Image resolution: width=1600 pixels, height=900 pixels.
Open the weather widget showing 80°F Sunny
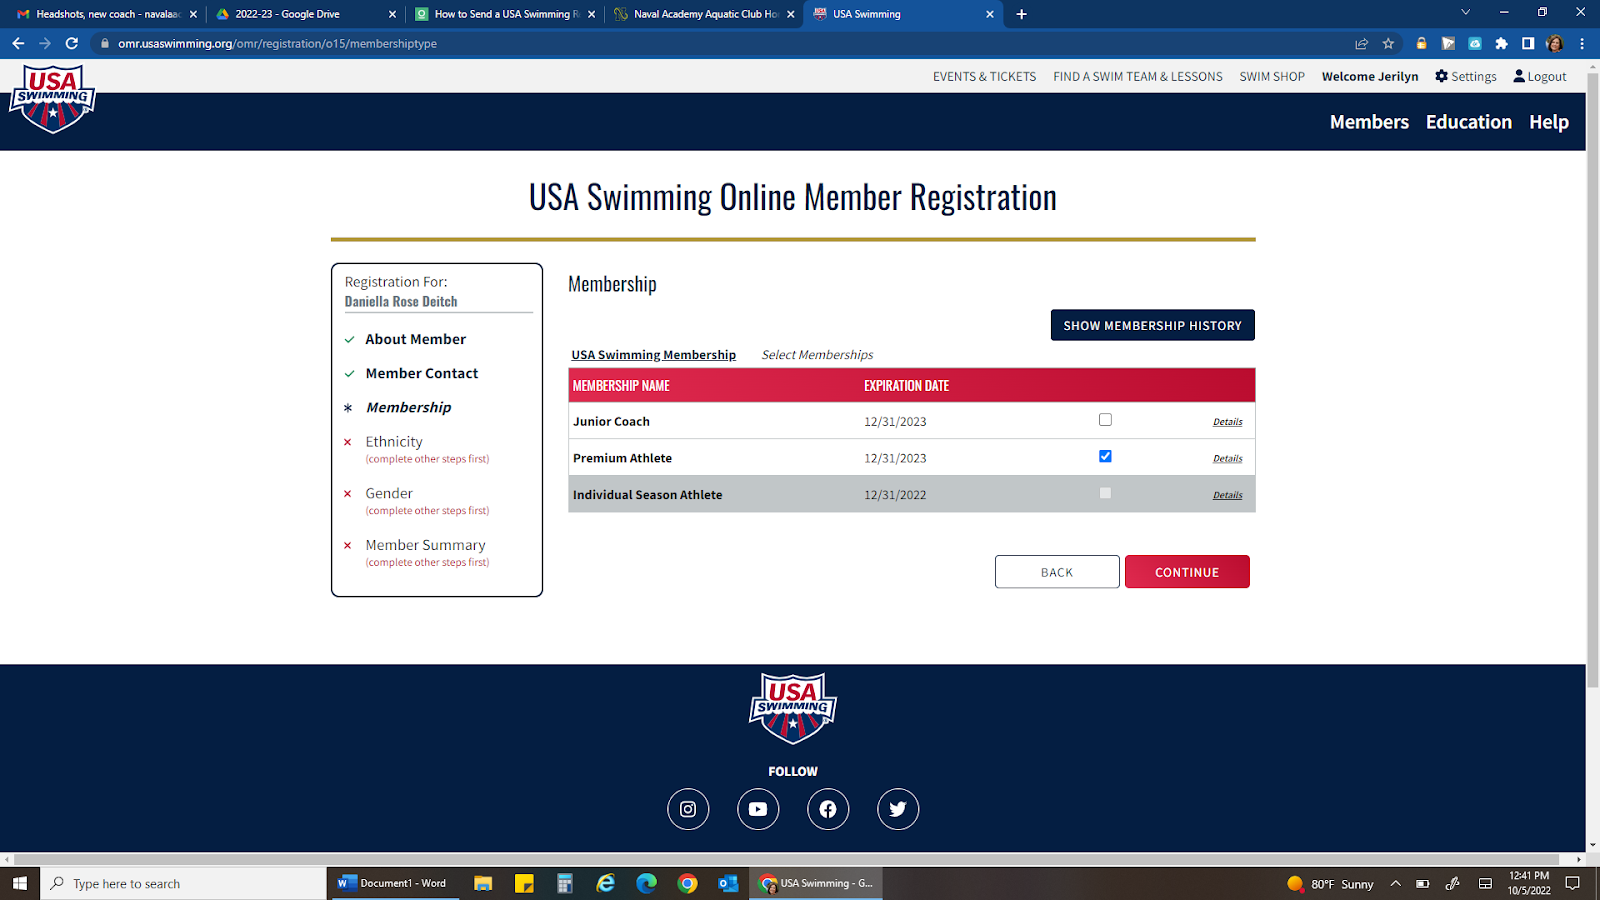(1330, 883)
